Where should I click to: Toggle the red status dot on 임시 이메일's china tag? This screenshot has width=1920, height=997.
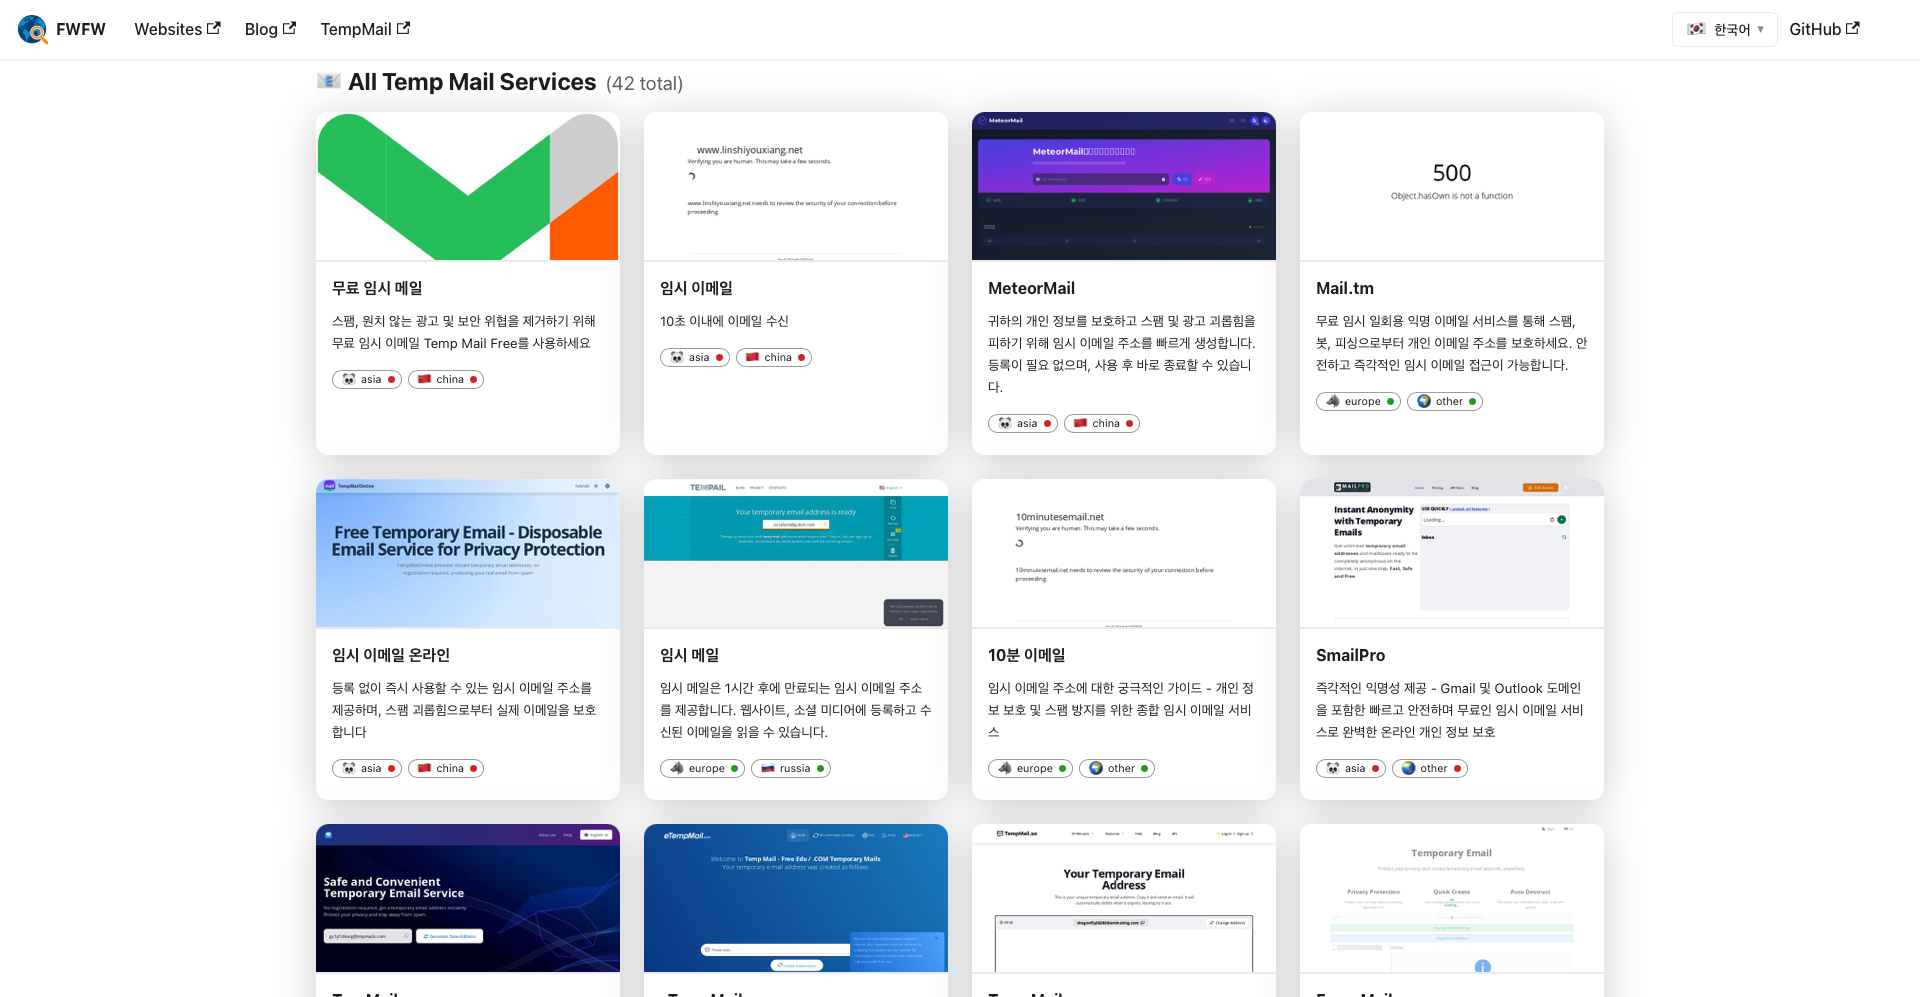click(803, 358)
